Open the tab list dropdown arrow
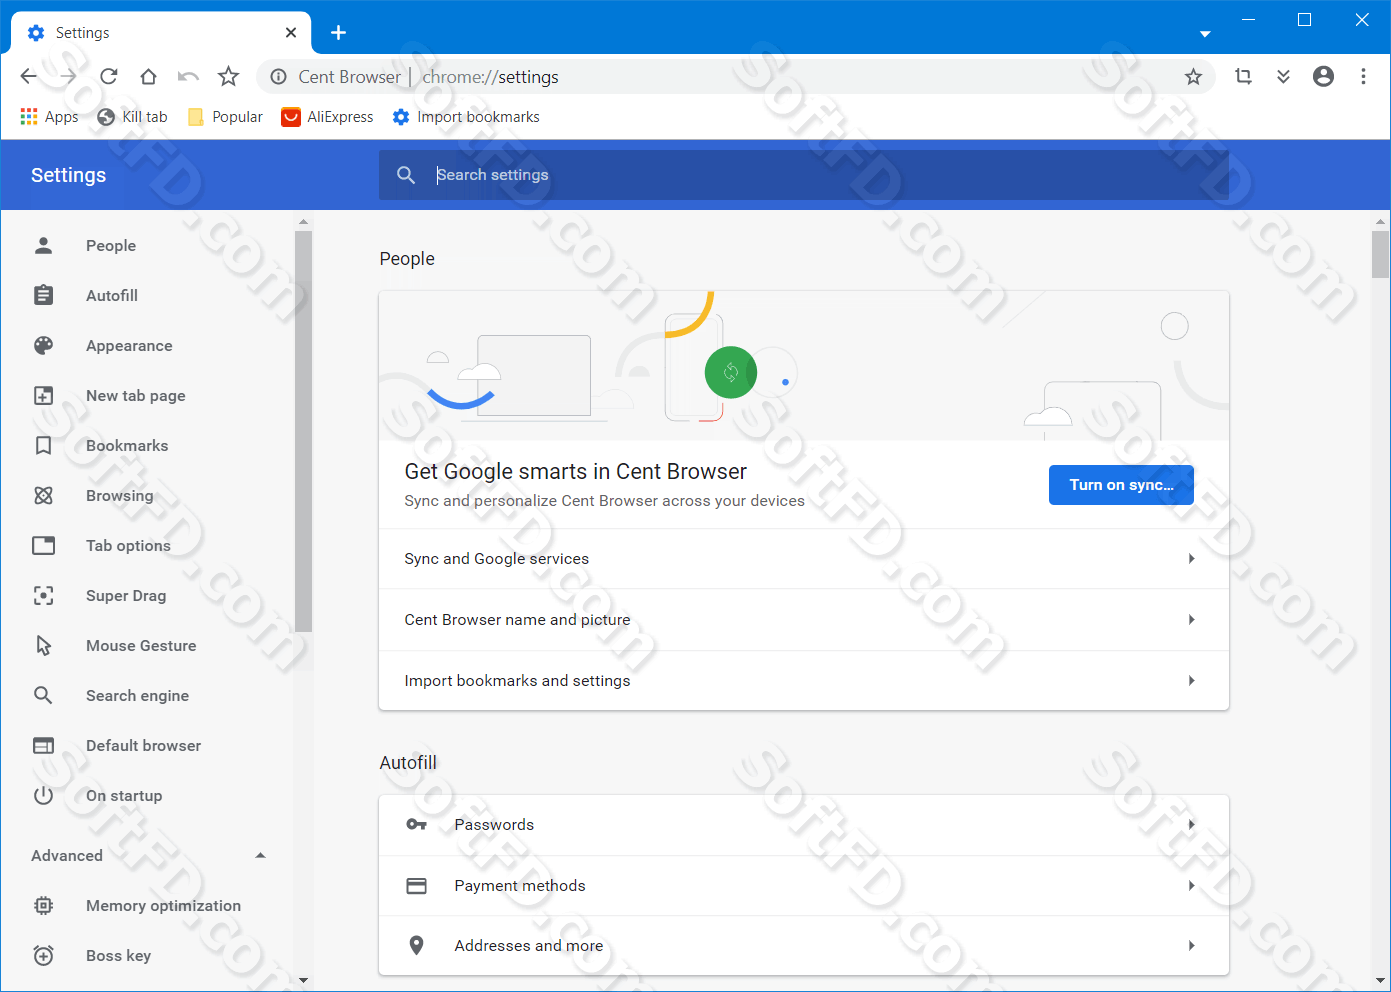The height and width of the screenshot is (992, 1391). pyautogui.click(x=1205, y=34)
